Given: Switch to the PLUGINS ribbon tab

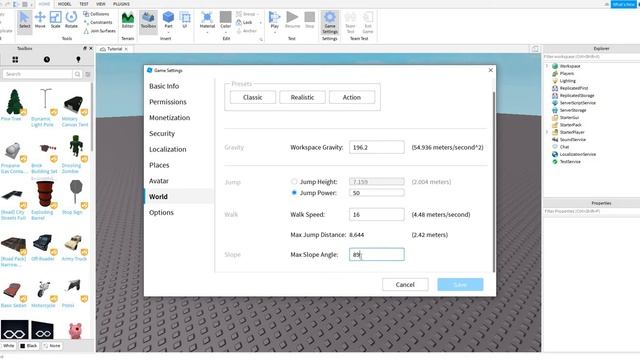Looking at the screenshot, I should coord(121,4).
